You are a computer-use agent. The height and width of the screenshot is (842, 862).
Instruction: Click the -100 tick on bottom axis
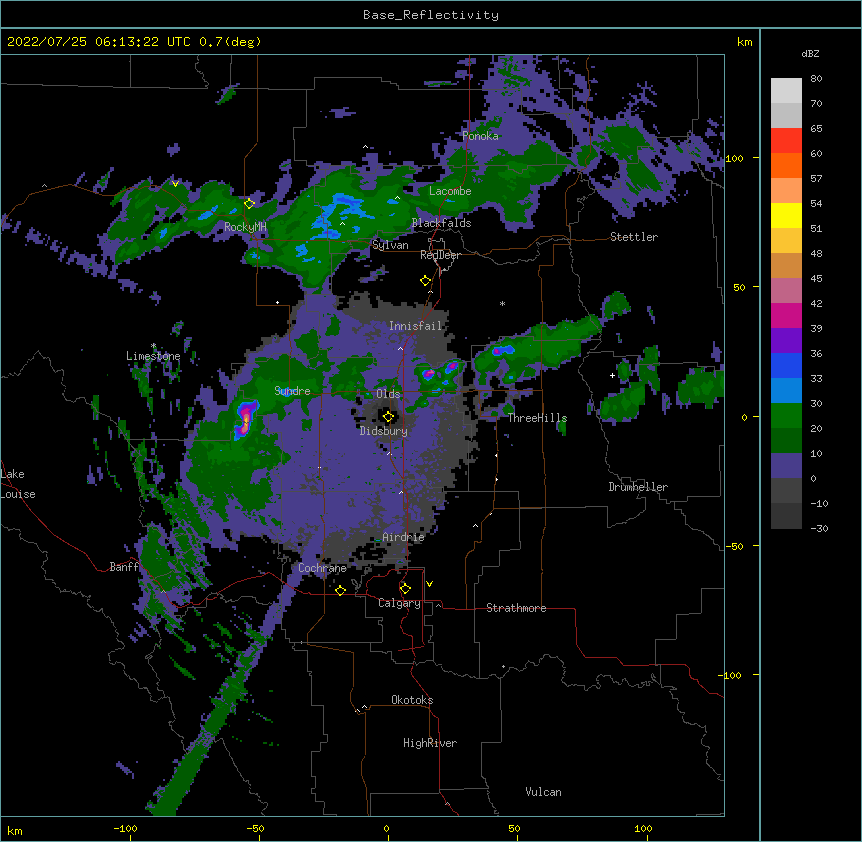pyautogui.click(x=126, y=828)
